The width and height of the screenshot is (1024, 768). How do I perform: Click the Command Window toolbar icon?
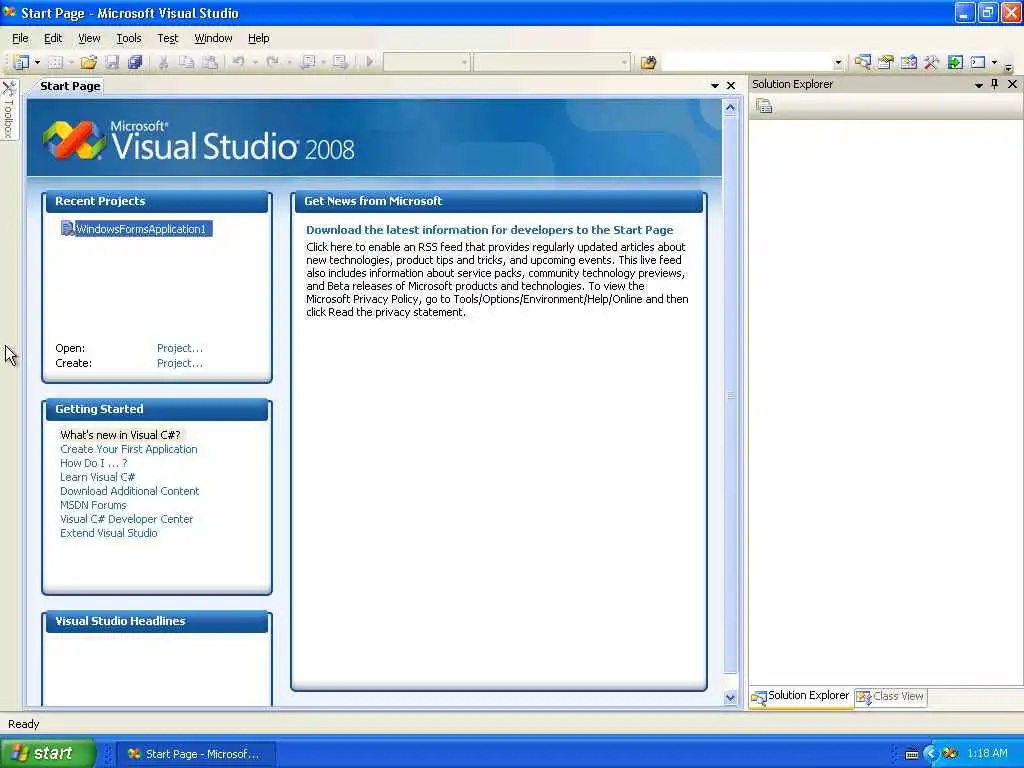[978, 62]
